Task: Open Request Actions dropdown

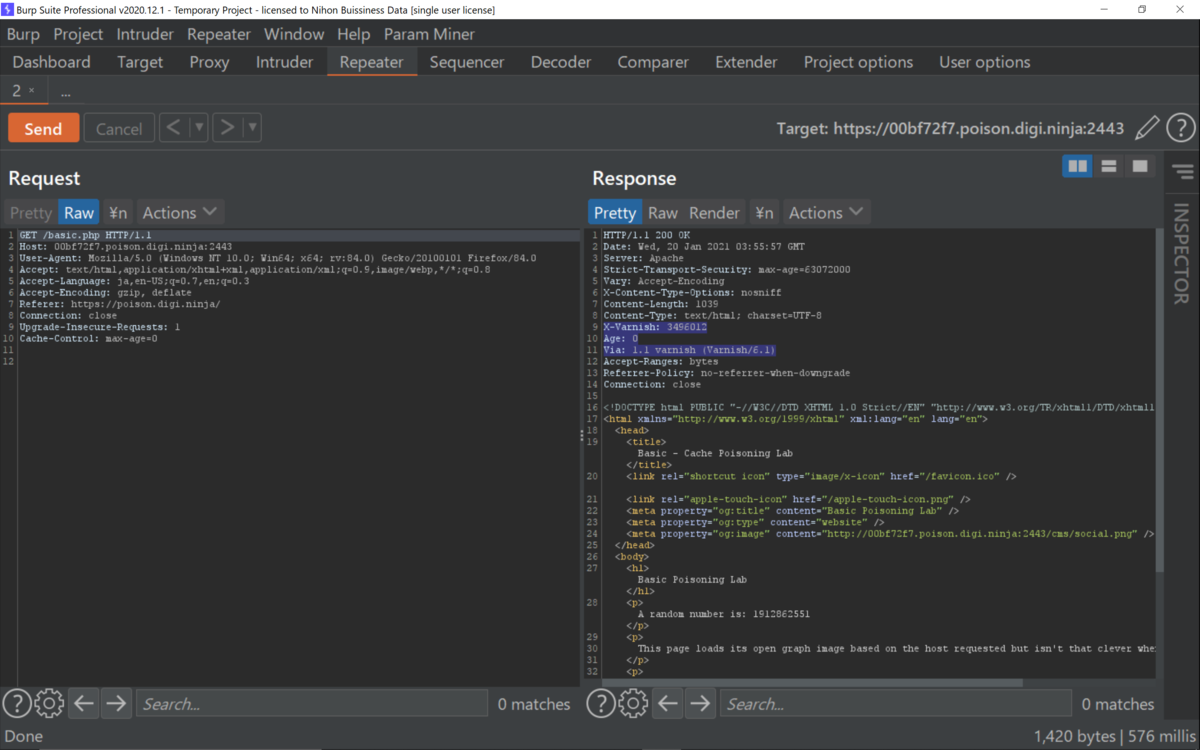Action: (179, 212)
